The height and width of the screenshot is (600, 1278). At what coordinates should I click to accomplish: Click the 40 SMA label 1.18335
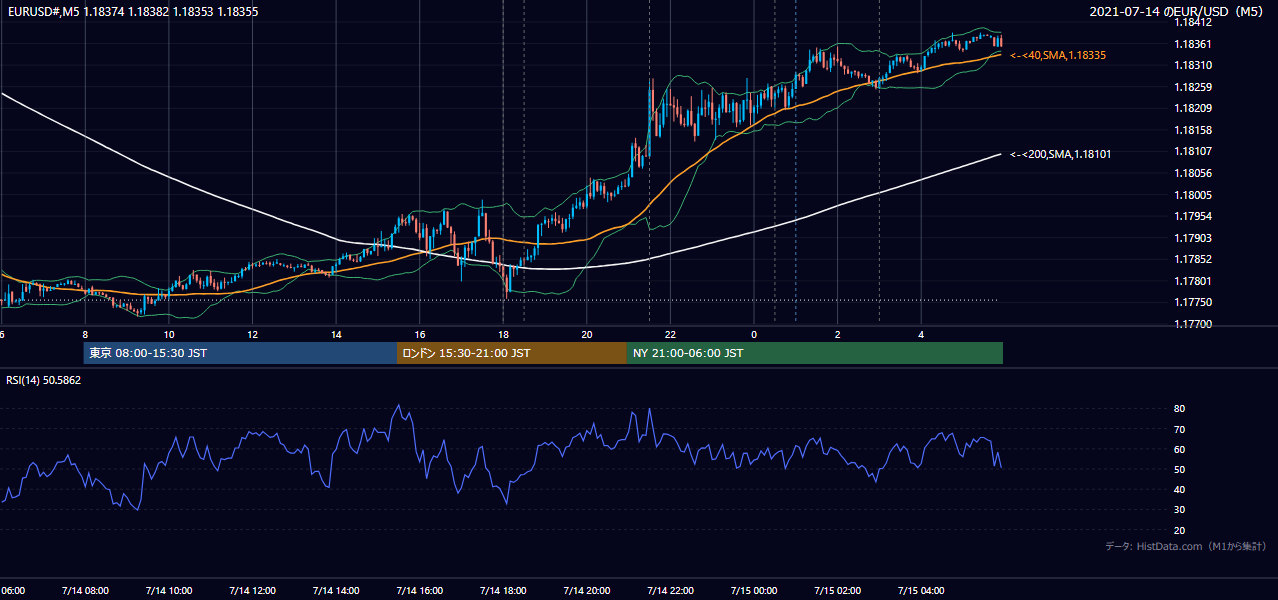click(1058, 56)
